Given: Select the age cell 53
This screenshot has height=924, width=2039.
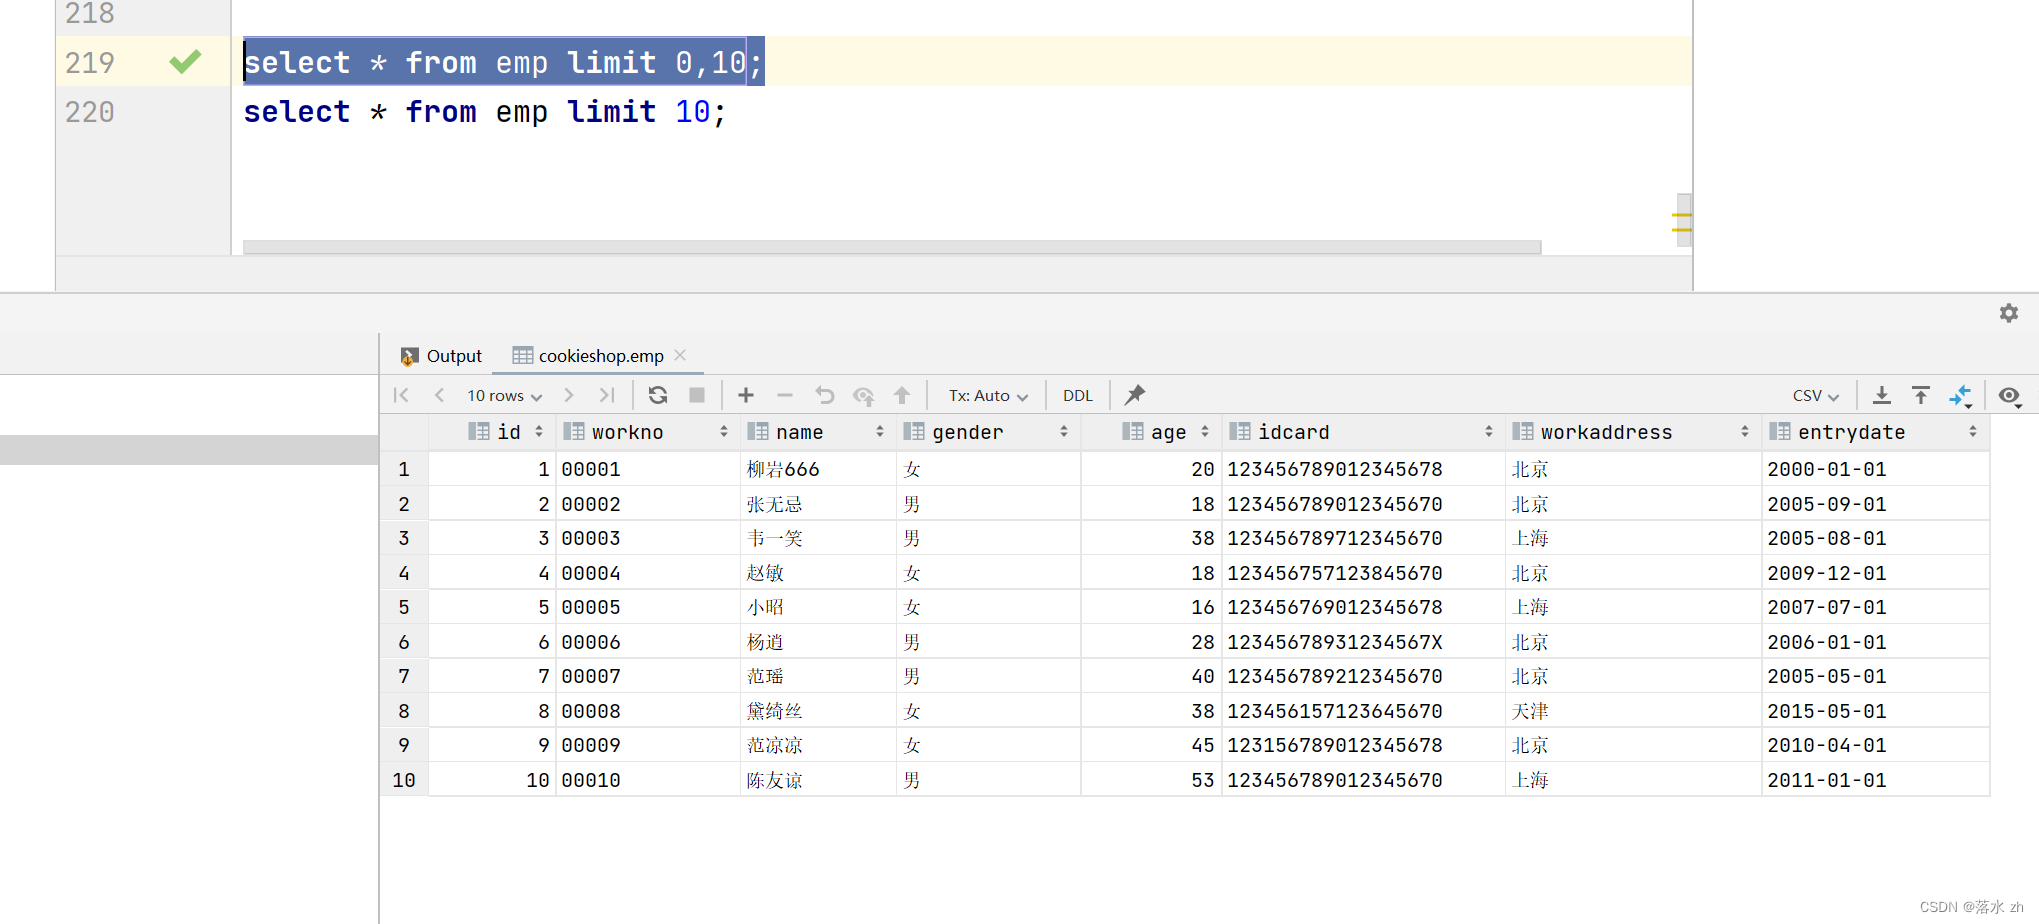Looking at the screenshot, I should point(1150,780).
